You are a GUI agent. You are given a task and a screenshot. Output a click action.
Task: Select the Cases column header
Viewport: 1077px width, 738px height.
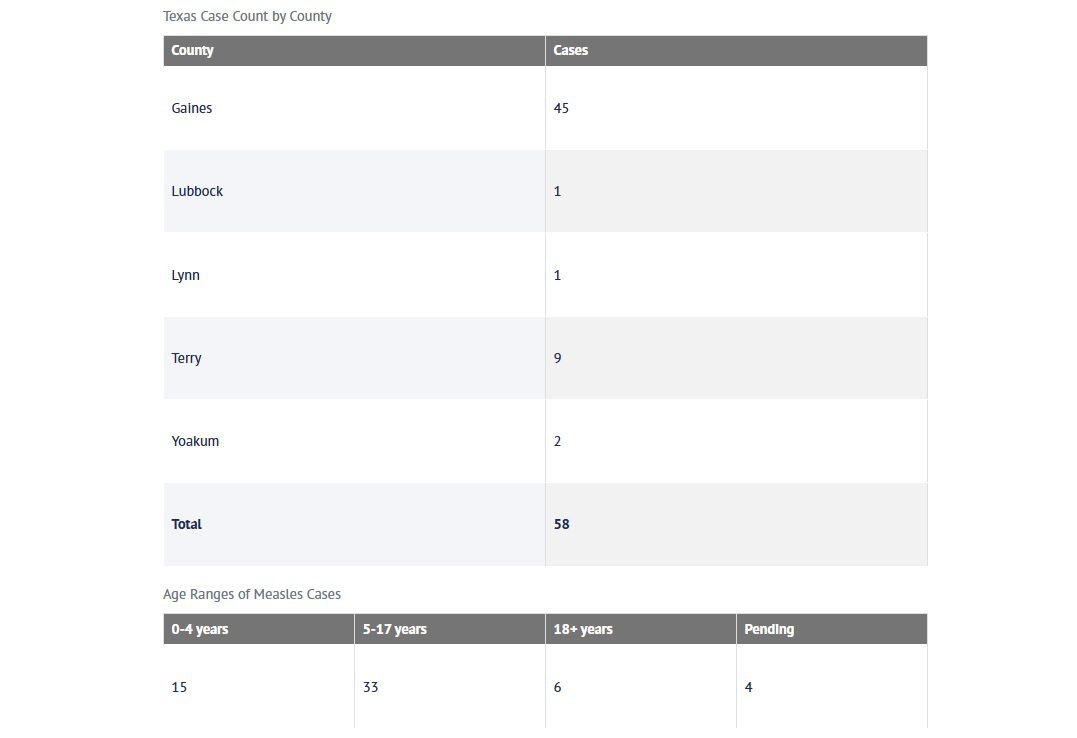click(x=571, y=50)
